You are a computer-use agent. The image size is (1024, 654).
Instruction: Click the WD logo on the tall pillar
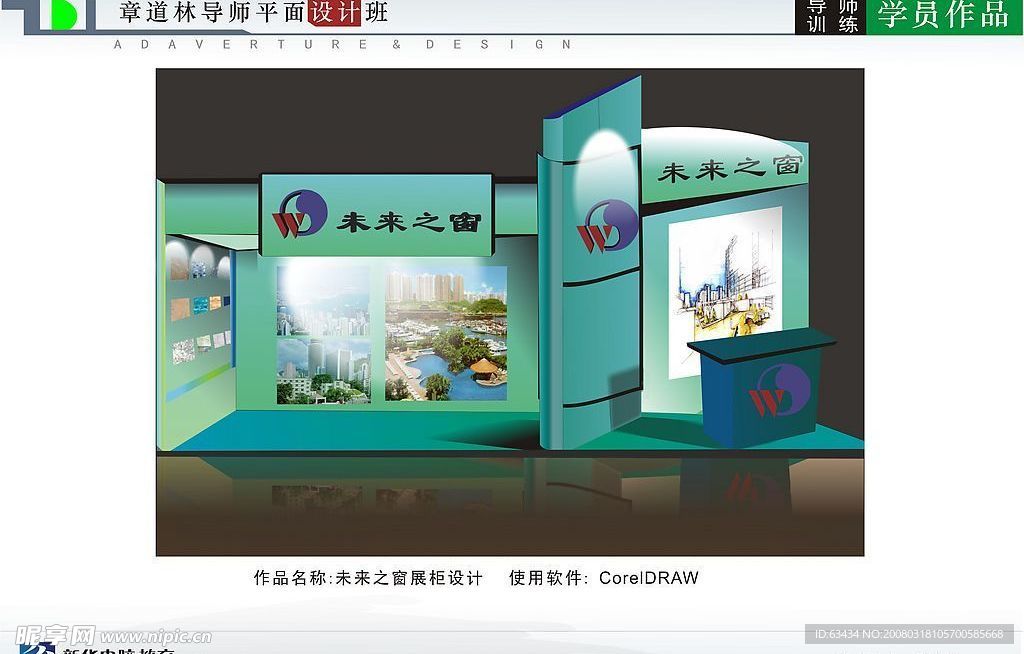pyautogui.click(x=607, y=226)
